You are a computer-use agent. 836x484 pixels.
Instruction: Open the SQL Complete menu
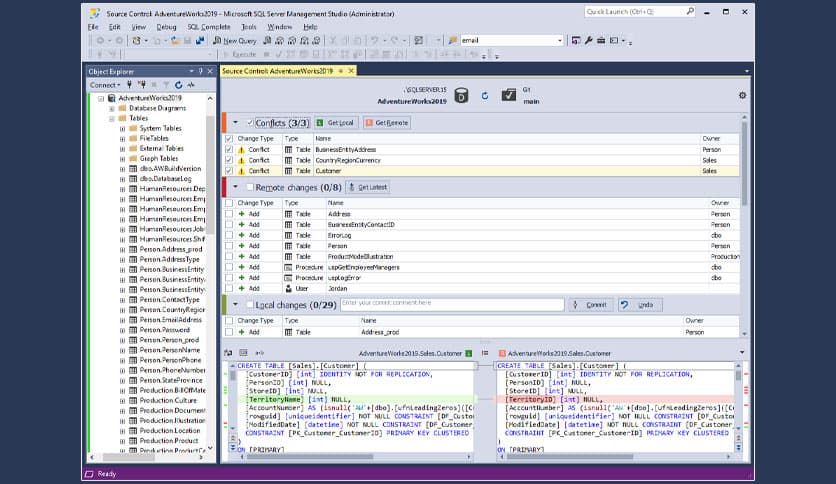(209, 27)
